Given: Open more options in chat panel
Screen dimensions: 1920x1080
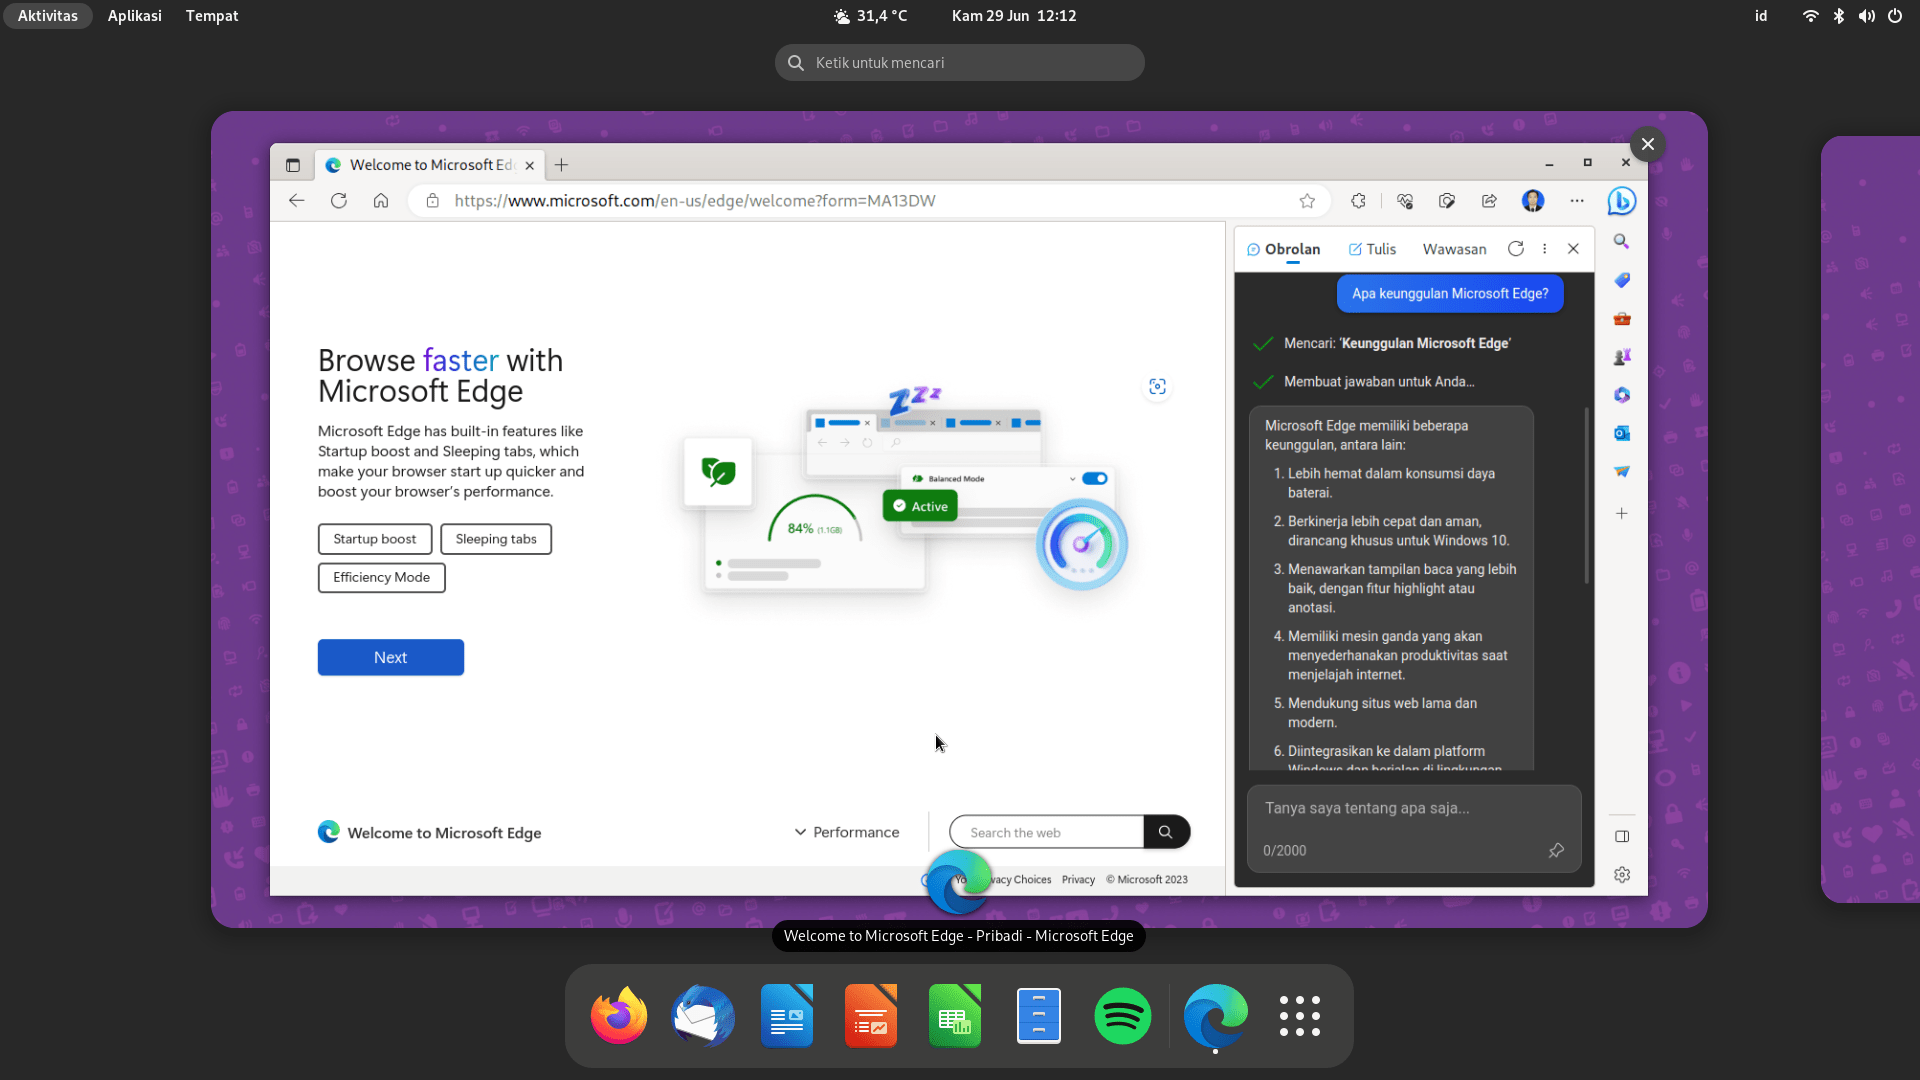Looking at the screenshot, I should (1545, 249).
